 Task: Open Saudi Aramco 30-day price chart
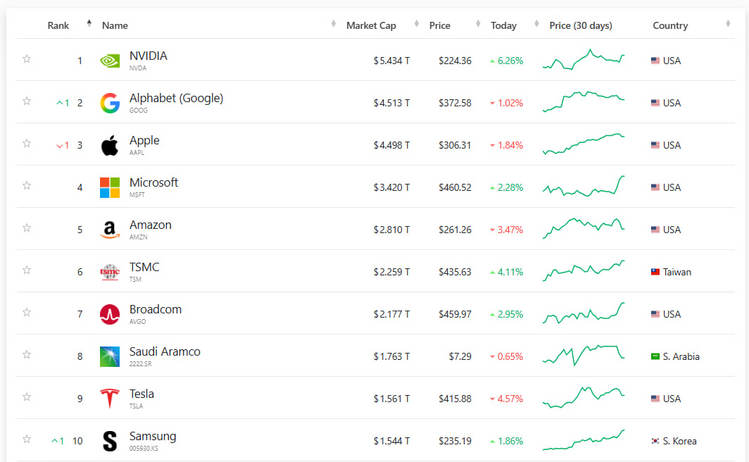pyautogui.click(x=583, y=355)
